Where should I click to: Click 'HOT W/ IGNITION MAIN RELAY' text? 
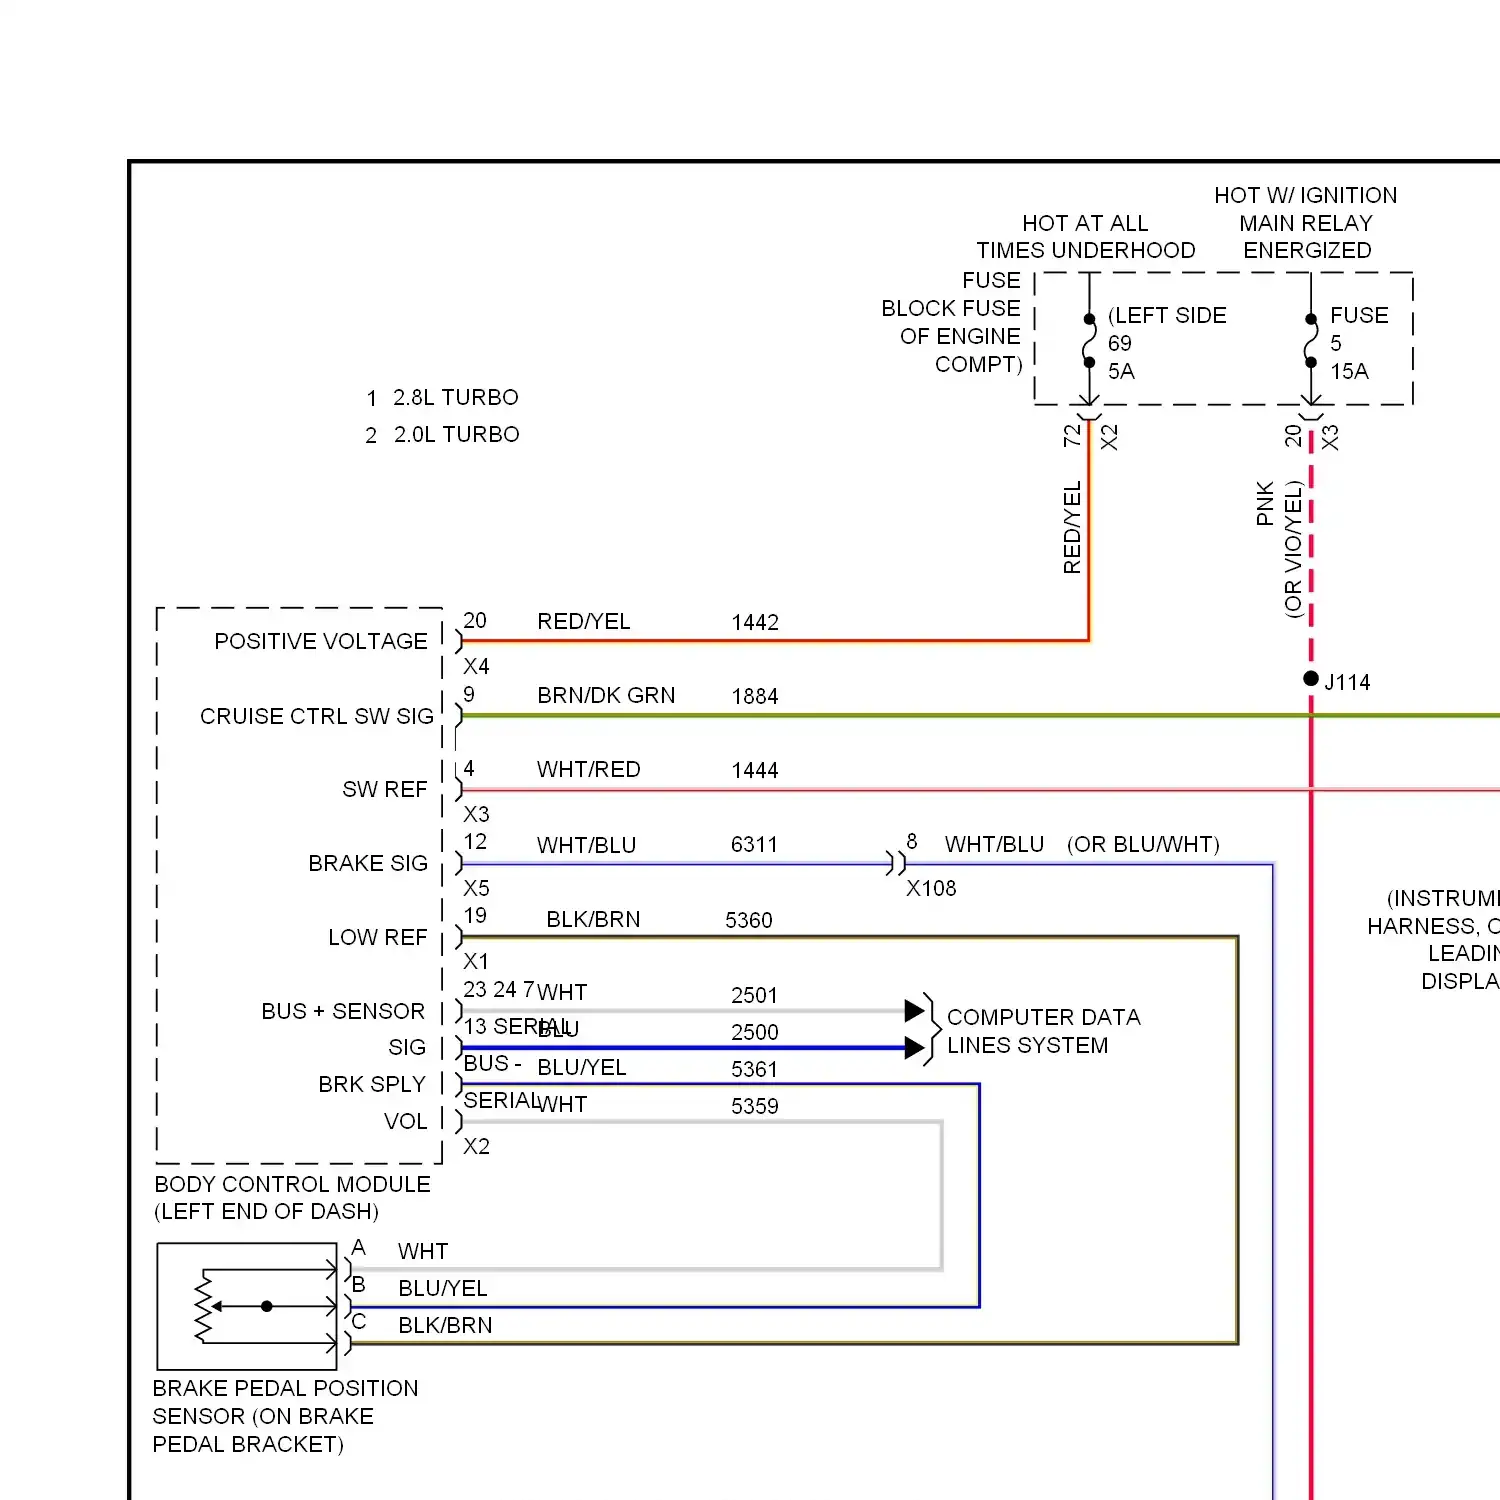1306,209
